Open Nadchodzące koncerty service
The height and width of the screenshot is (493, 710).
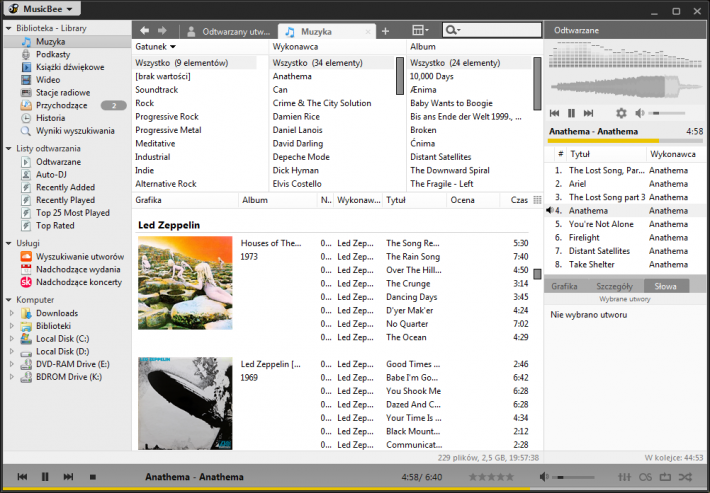point(79,282)
